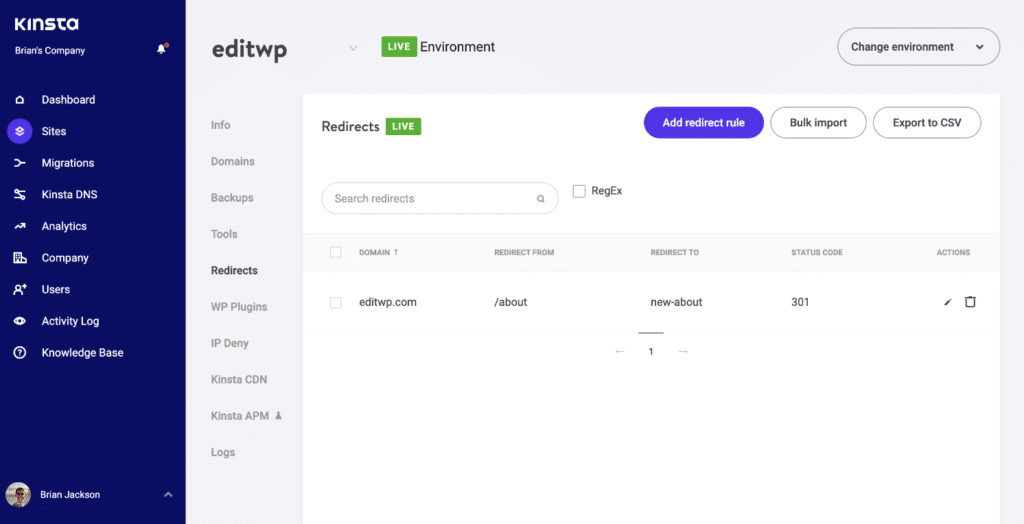This screenshot has height=524, width=1024.
Task: Select all redirects header checkbox
Action: click(x=336, y=252)
